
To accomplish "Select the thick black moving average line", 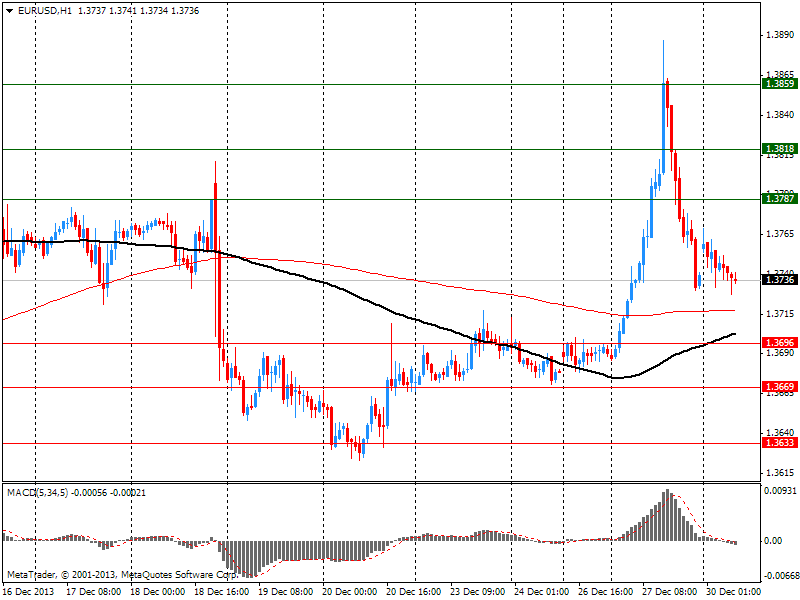I will pyautogui.click(x=367, y=302).
